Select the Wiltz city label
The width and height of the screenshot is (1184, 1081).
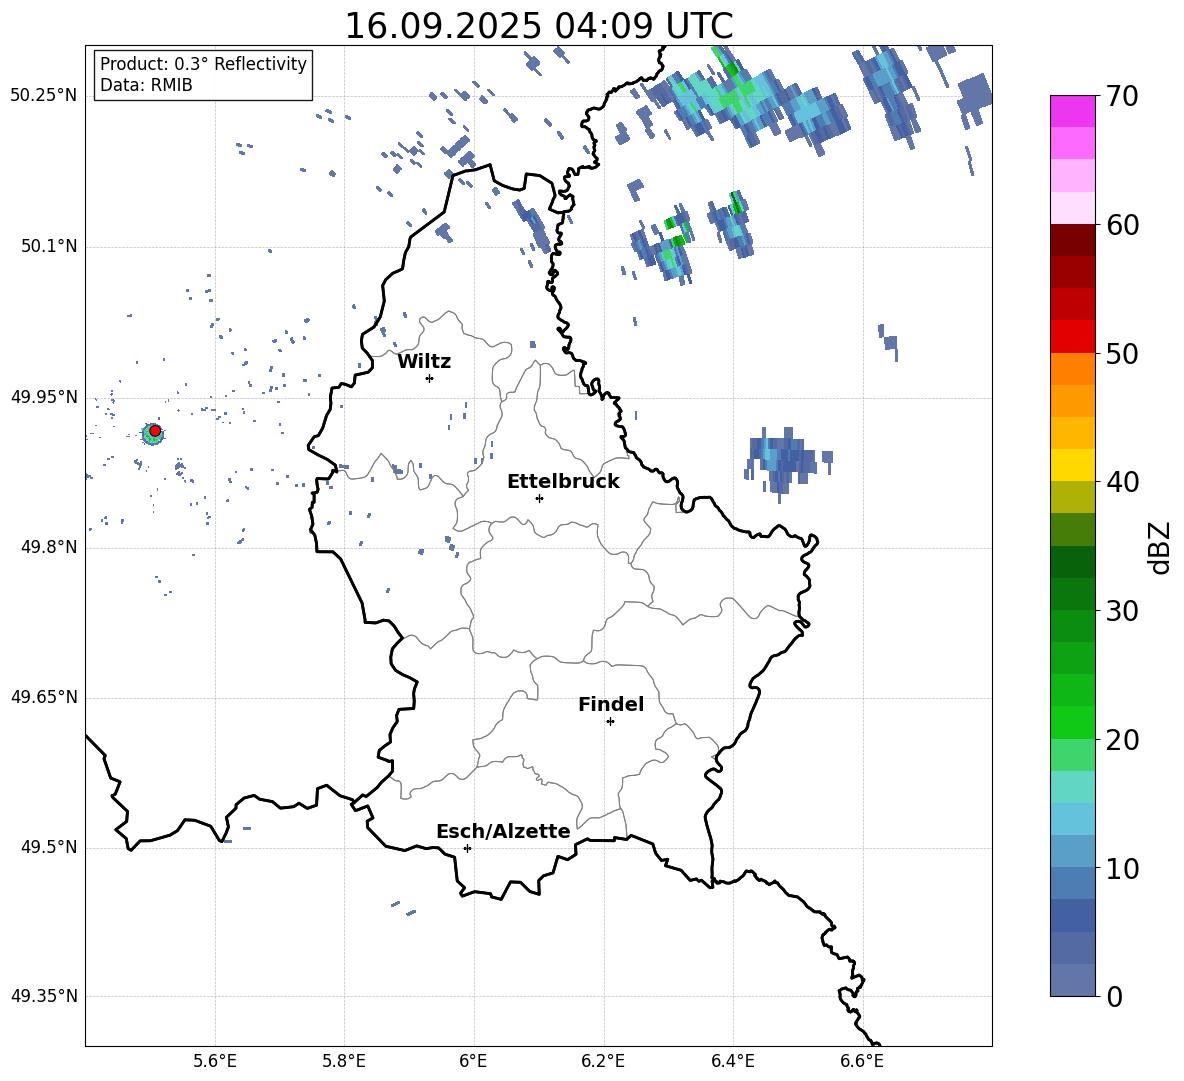point(424,362)
